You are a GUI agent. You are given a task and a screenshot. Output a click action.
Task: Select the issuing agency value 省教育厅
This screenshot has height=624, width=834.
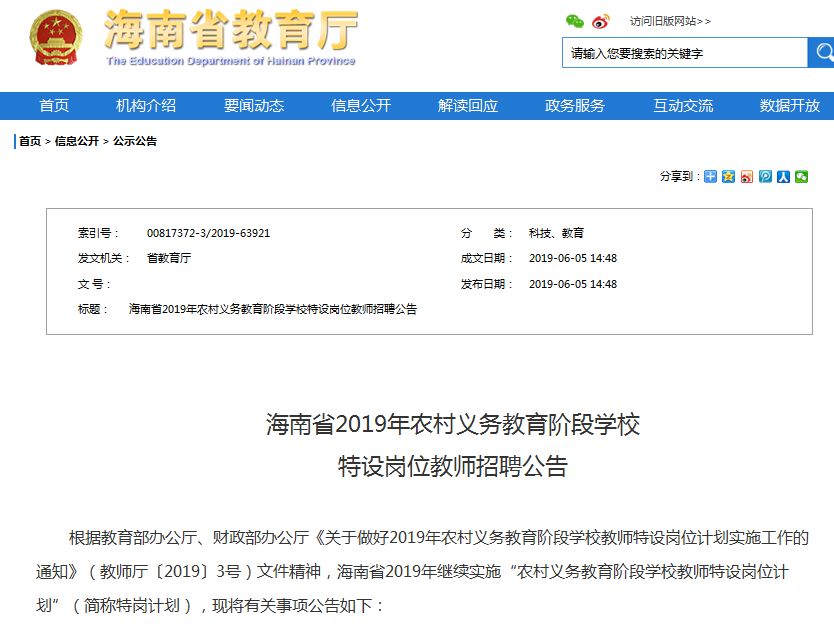[169, 258]
